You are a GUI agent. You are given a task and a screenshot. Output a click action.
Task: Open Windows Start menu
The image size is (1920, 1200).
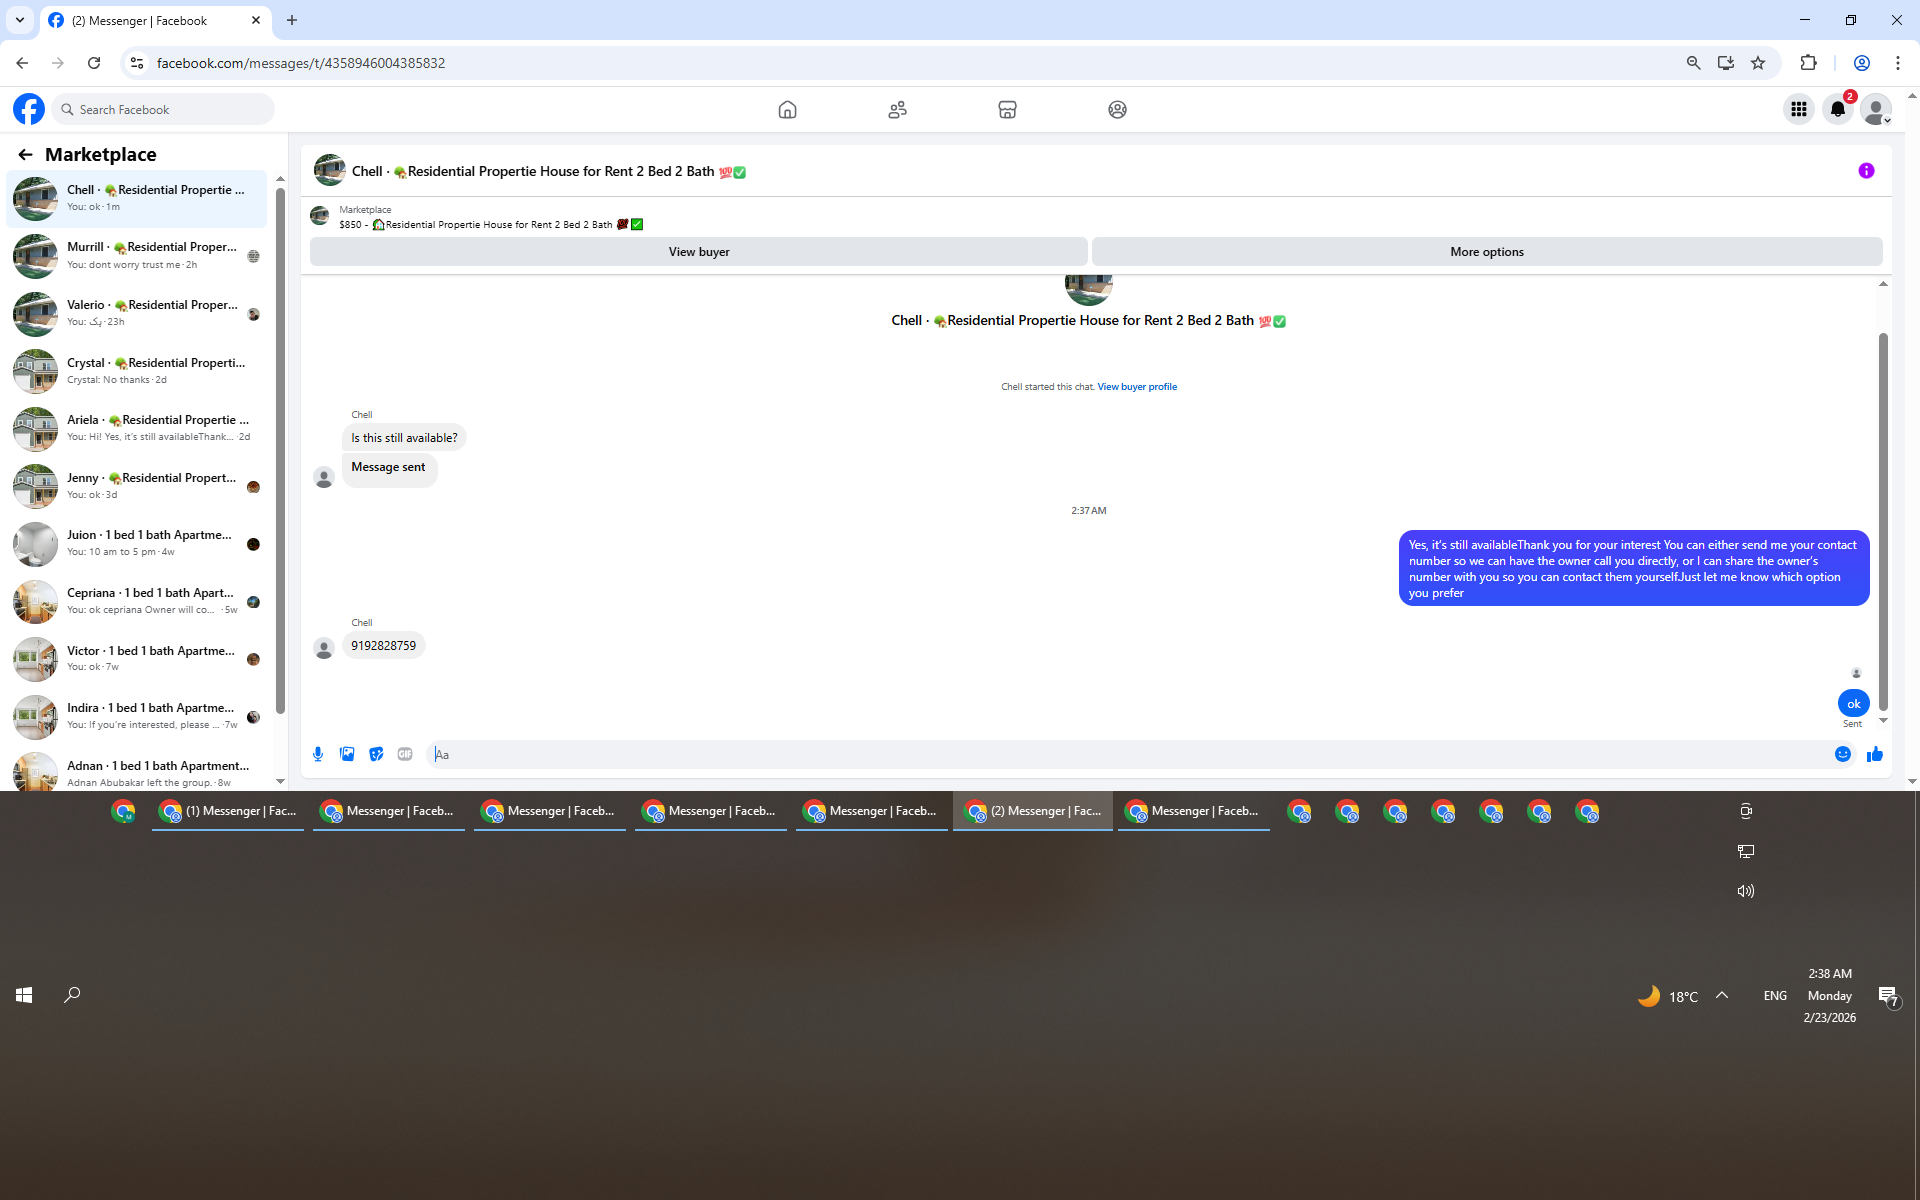pos(24,995)
